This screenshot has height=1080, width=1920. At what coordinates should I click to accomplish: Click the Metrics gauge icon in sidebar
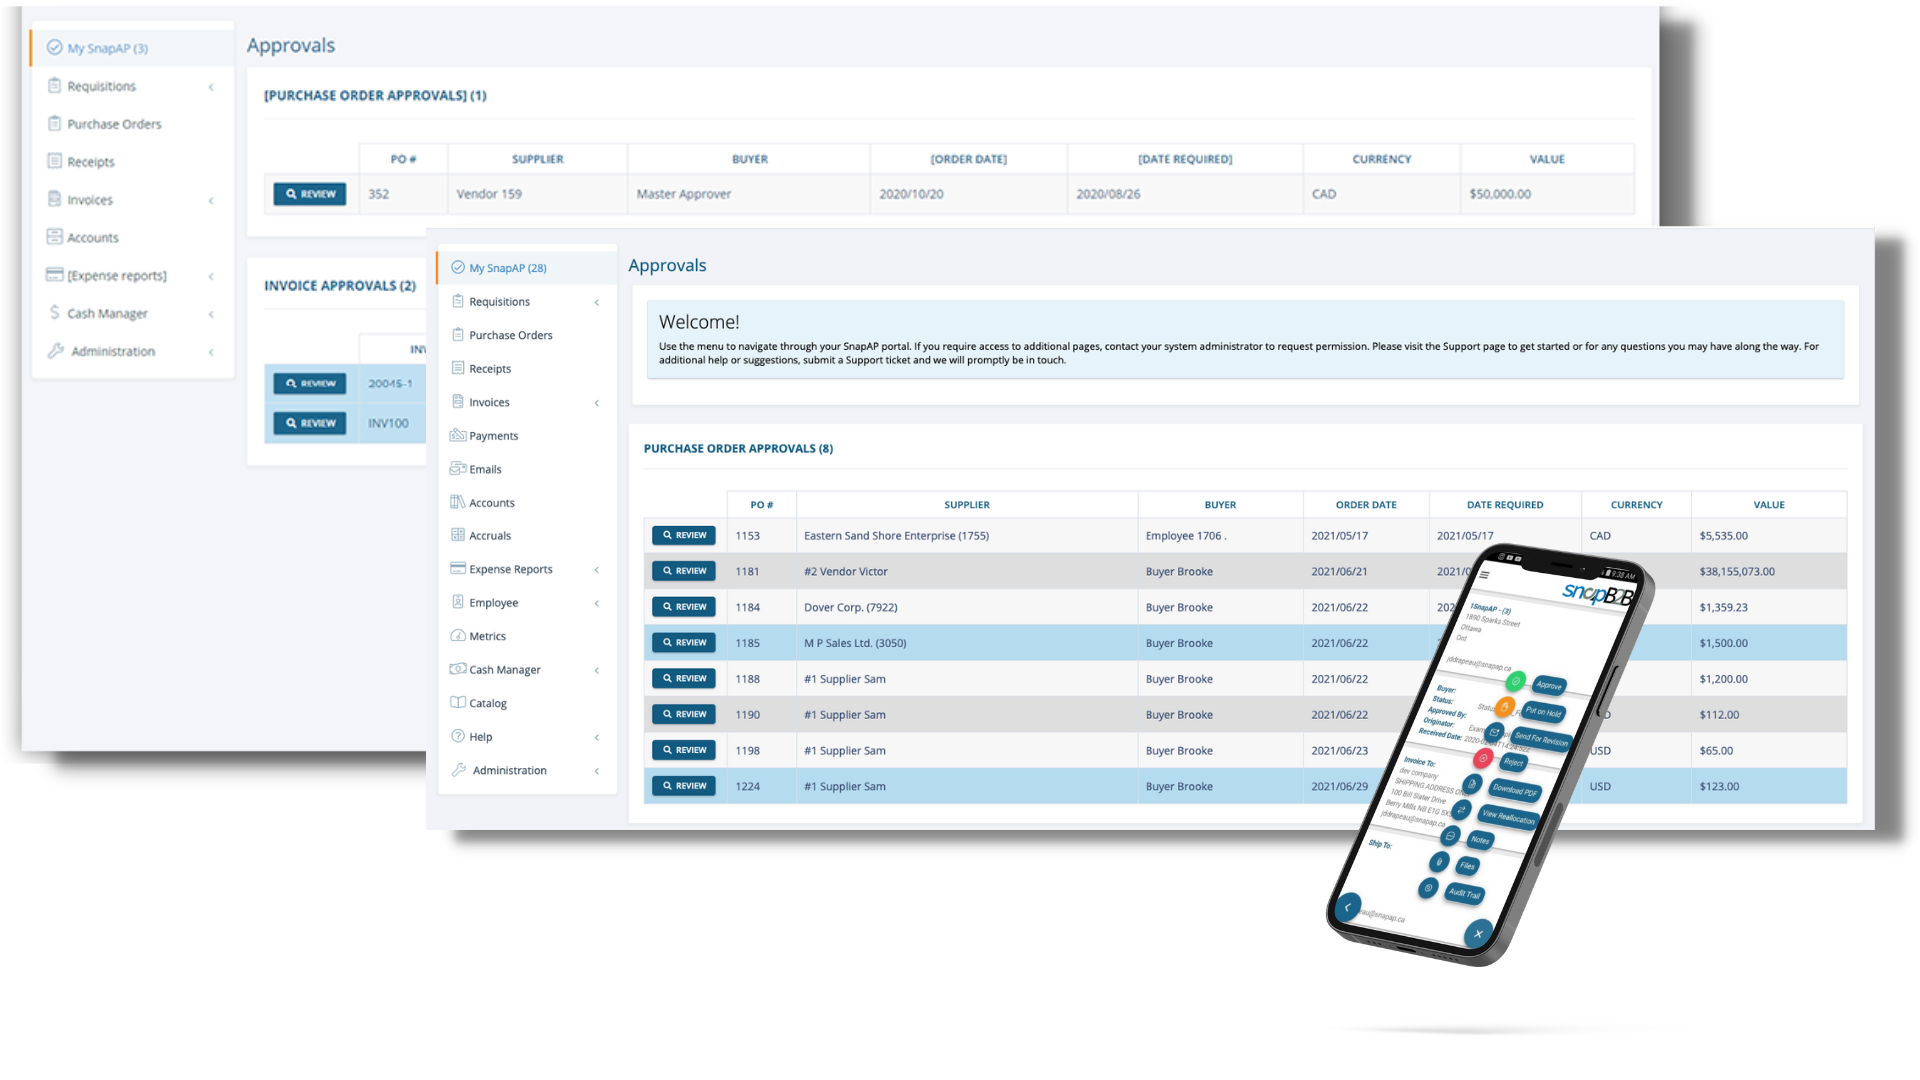(458, 636)
